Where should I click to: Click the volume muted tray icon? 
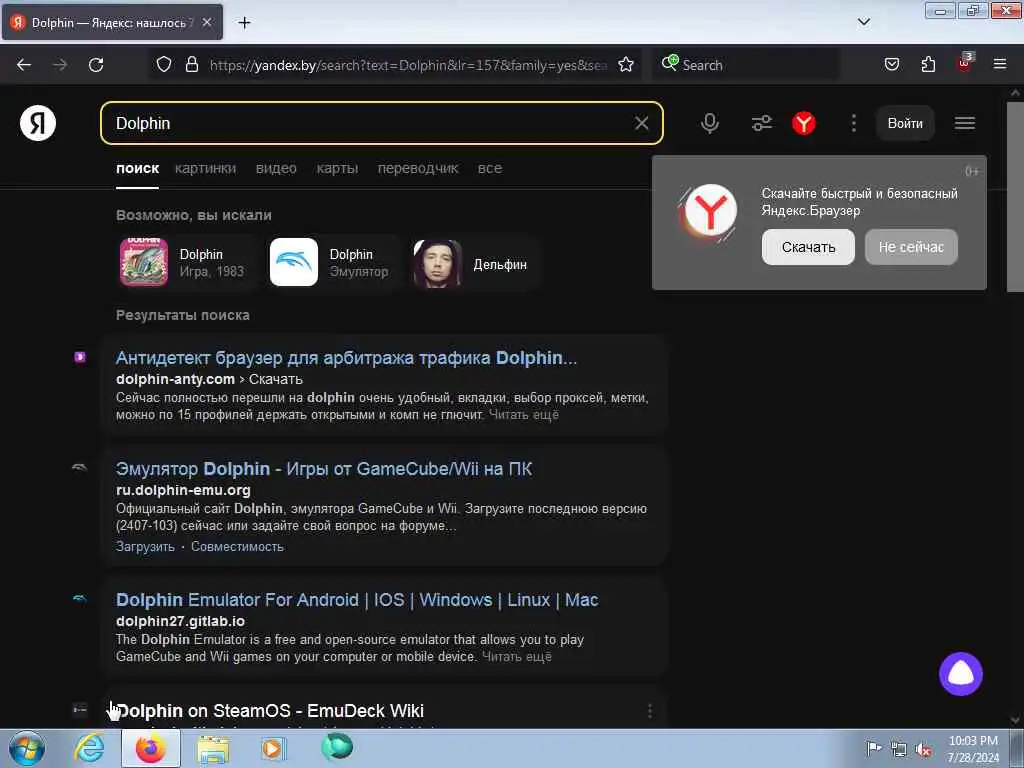coord(923,749)
